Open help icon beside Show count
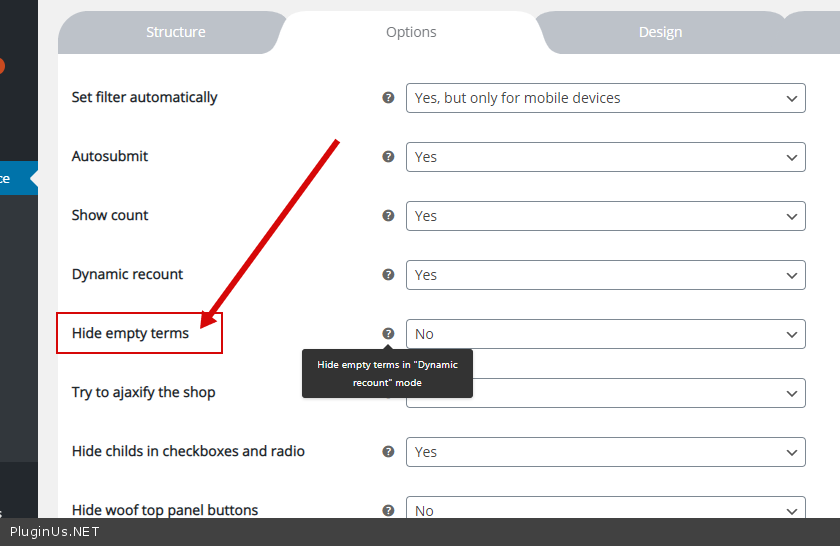This screenshot has width=840, height=546. tap(388, 216)
